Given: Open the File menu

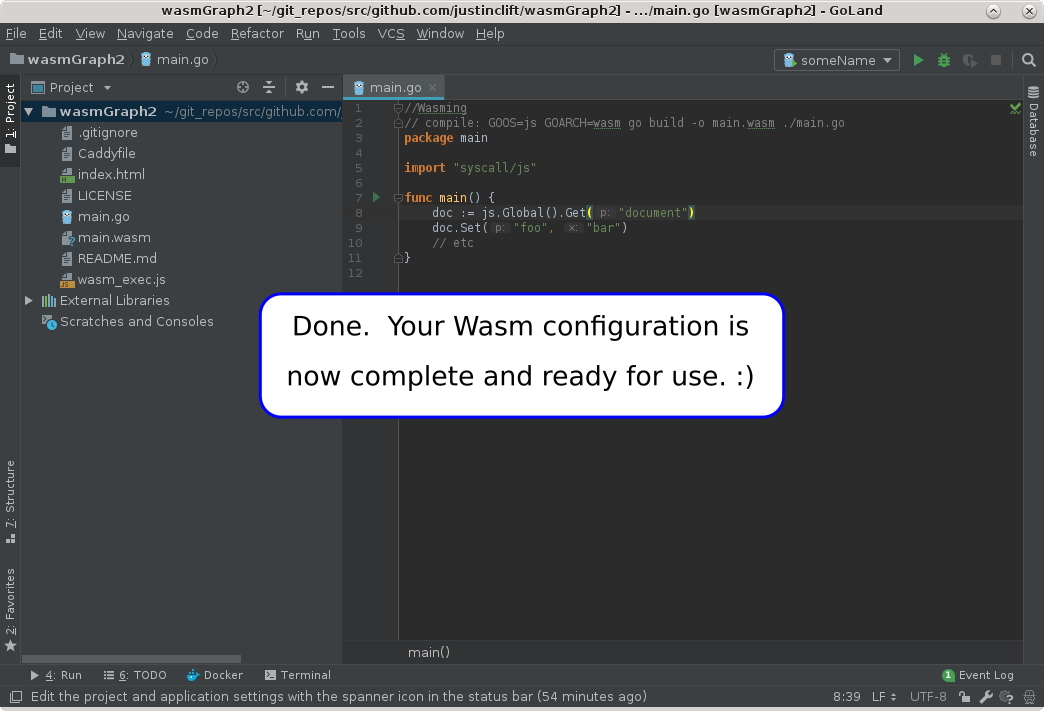Looking at the screenshot, I should (x=16, y=33).
